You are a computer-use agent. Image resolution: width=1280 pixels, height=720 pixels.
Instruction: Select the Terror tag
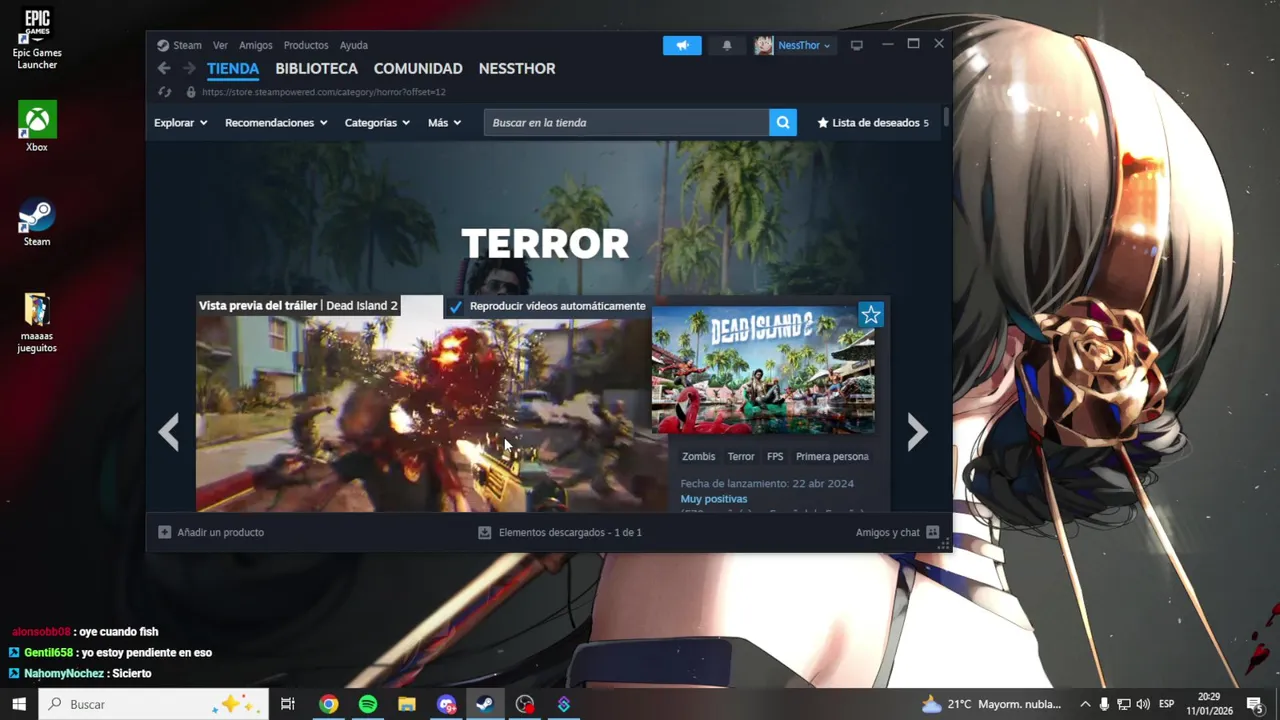741,456
